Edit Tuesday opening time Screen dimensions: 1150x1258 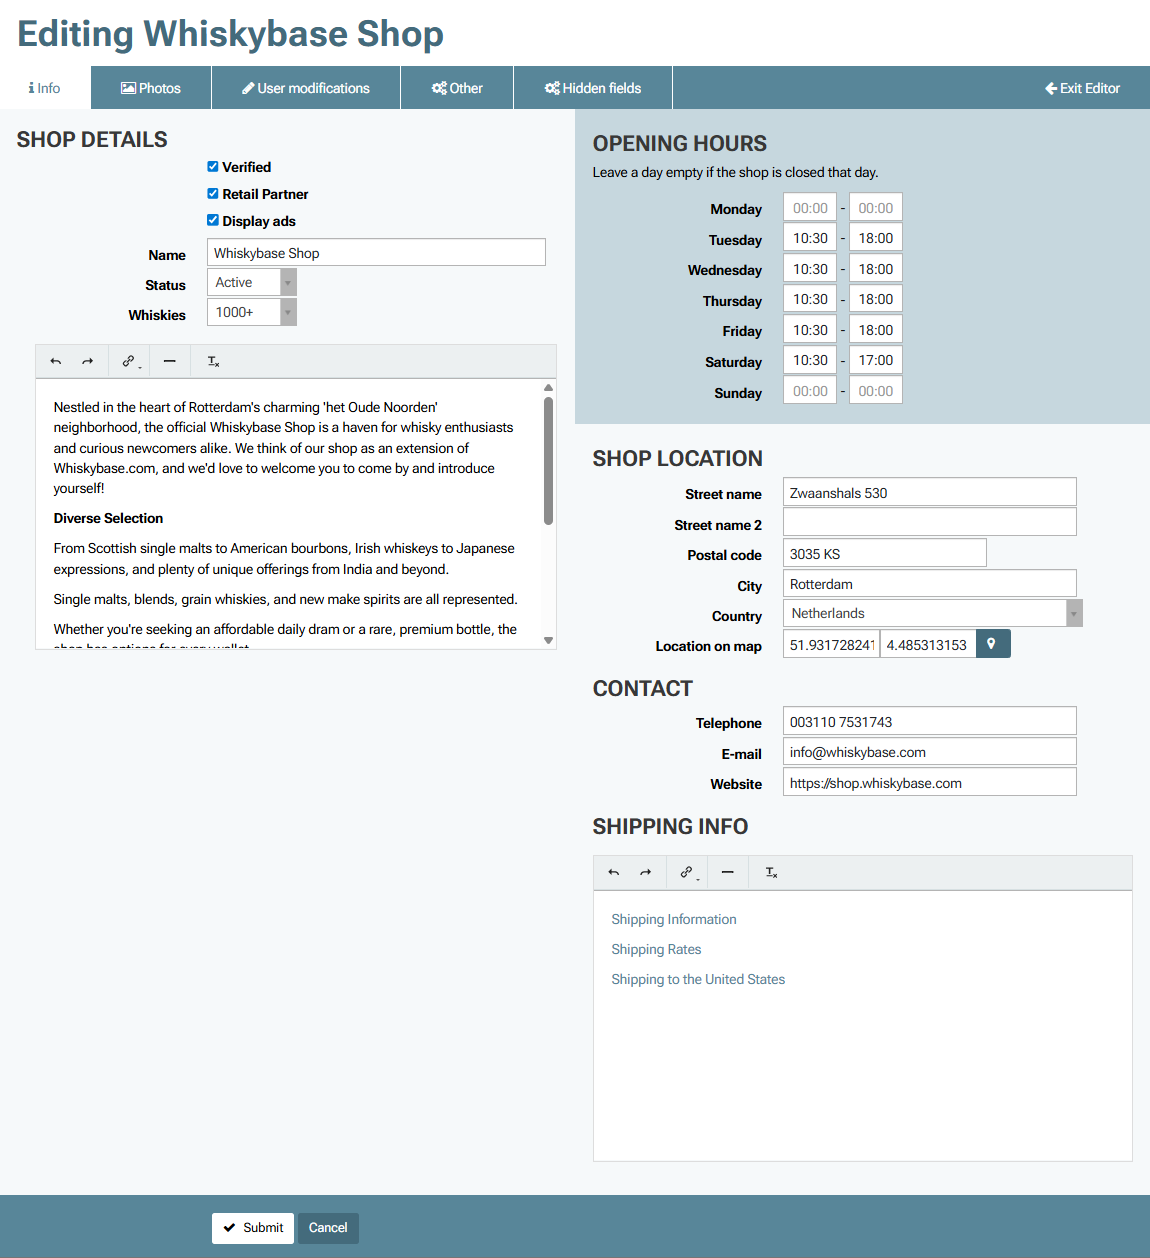[x=810, y=237]
